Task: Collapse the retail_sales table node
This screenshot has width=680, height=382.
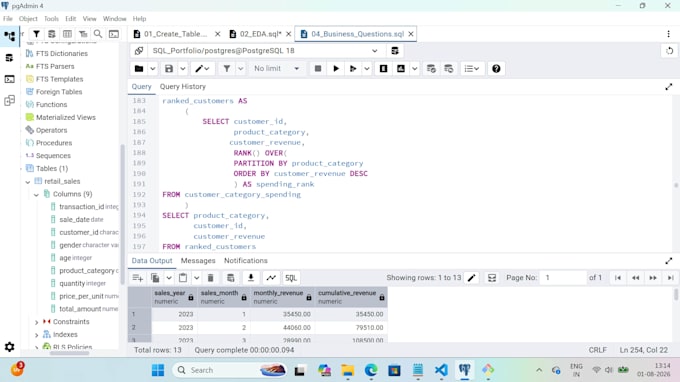Action: click(x=28, y=182)
